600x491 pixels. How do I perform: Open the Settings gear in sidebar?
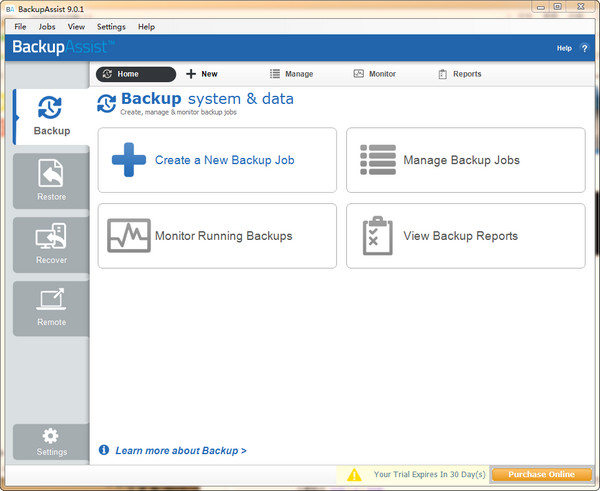tap(52, 441)
